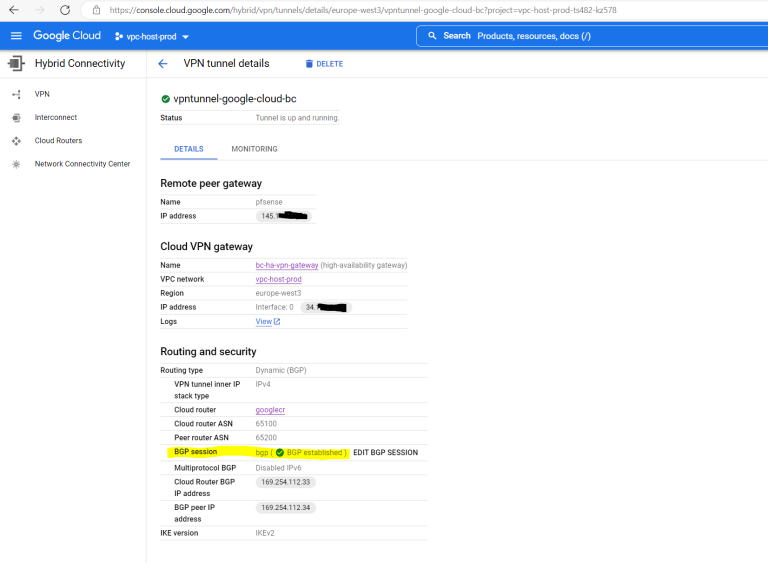Open Interconnect in the sidebar
The height and width of the screenshot is (563, 768).
click(56, 118)
